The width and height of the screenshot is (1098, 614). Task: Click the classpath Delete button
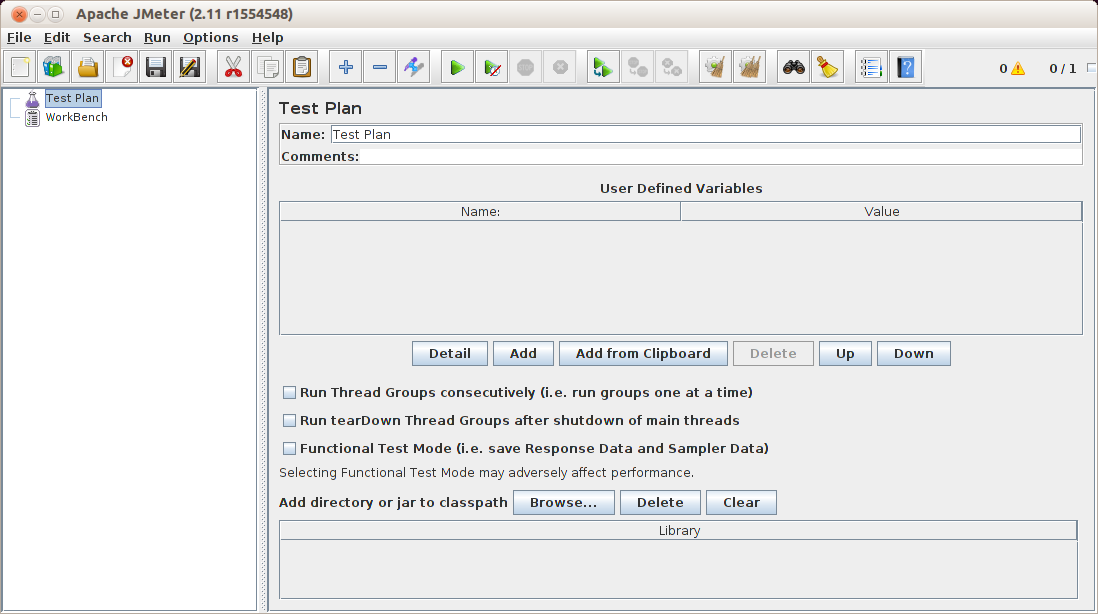click(660, 503)
